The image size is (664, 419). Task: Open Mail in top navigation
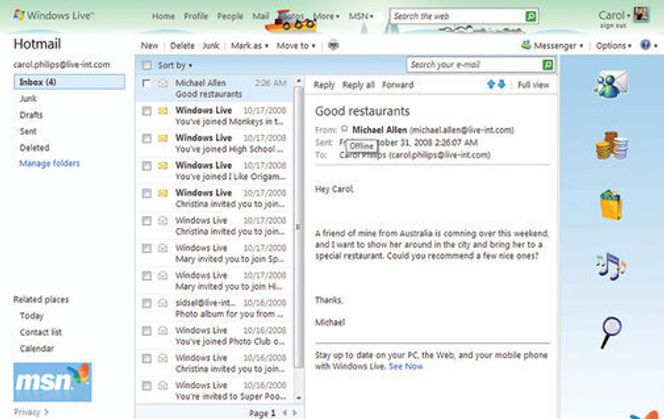[x=260, y=16]
